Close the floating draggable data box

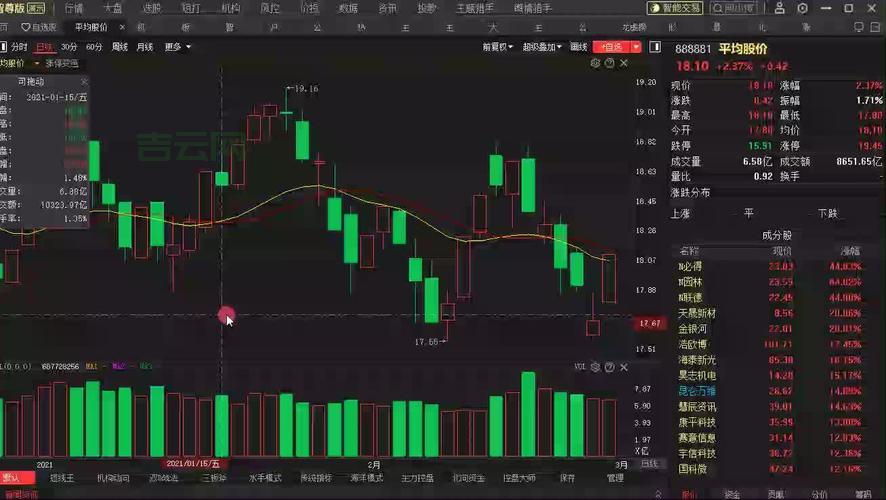84,81
